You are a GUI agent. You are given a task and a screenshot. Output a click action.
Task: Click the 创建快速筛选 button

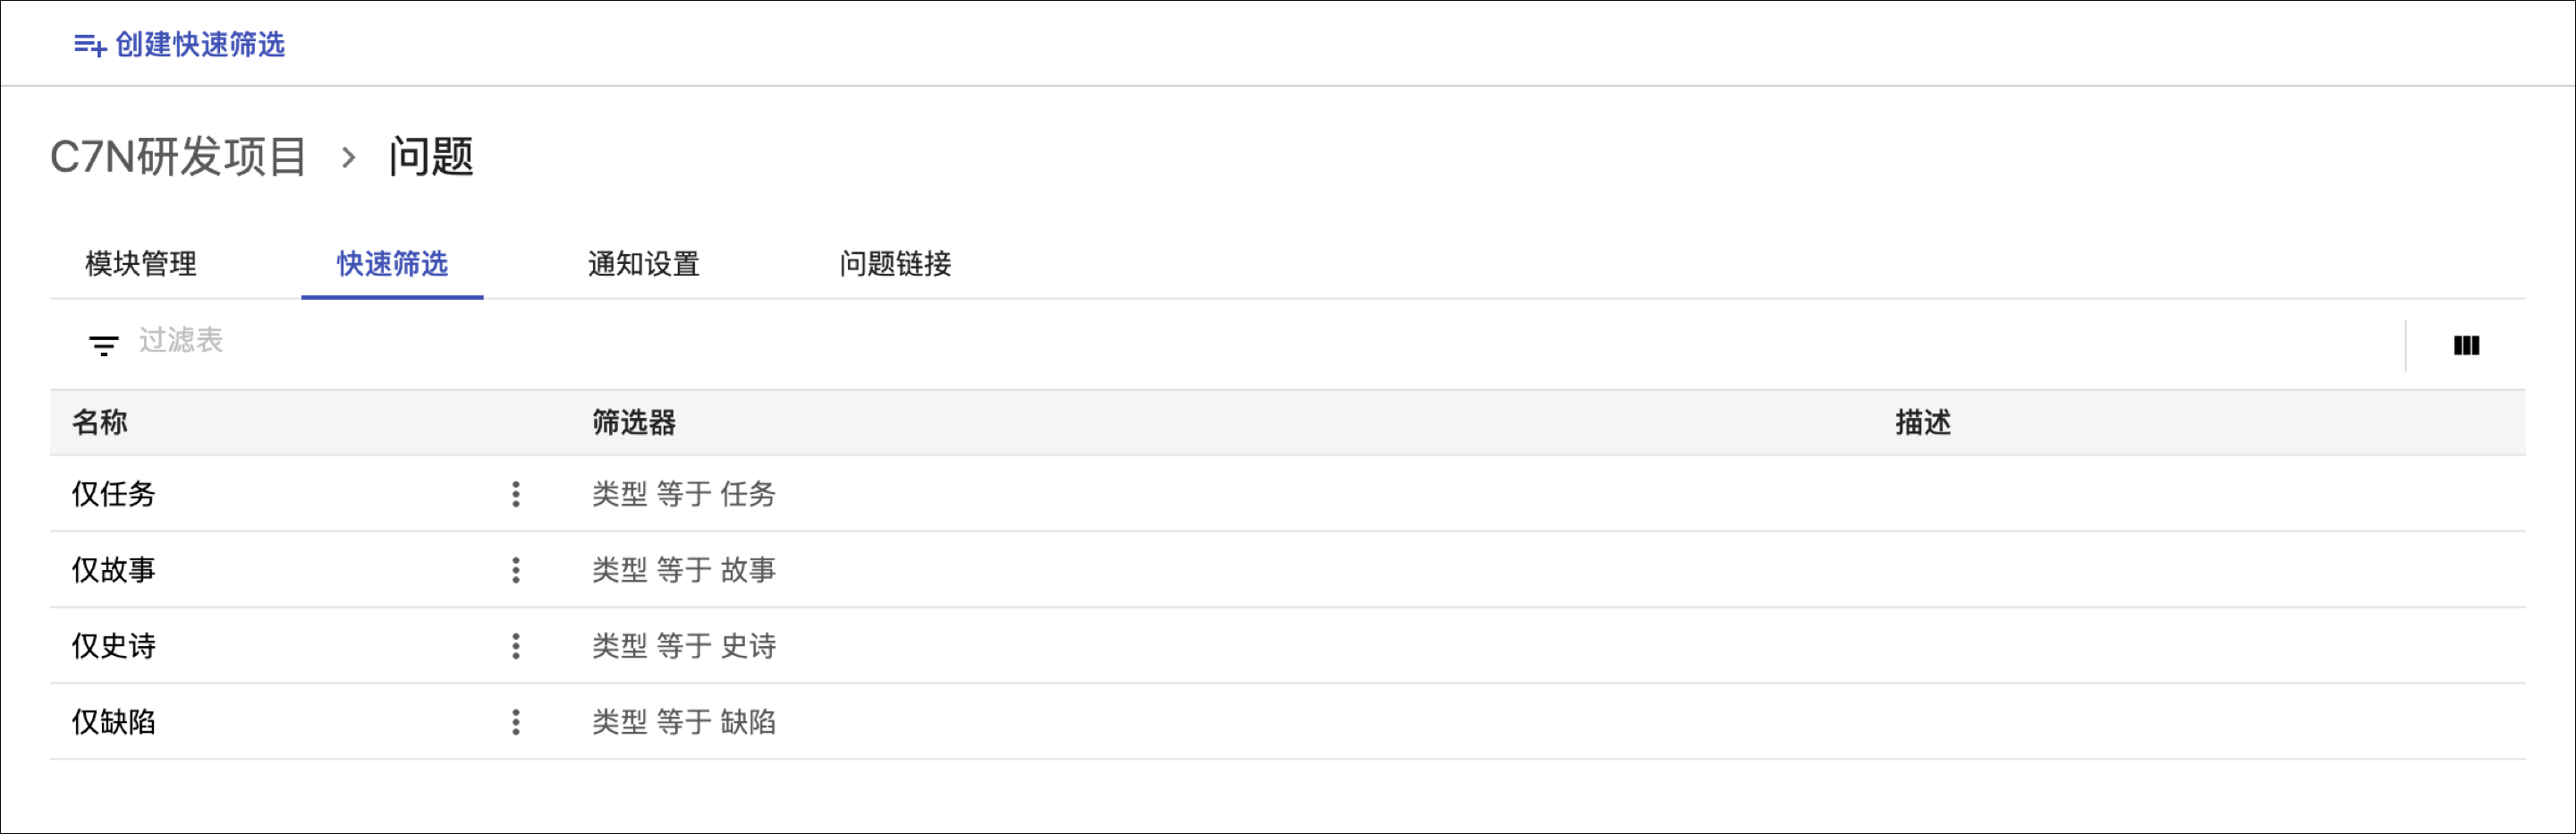(x=199, y=45)
